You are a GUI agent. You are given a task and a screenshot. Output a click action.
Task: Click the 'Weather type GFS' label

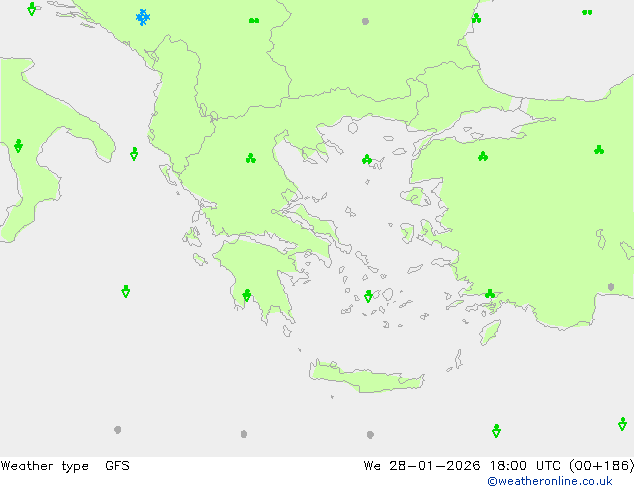coord(65,466)
